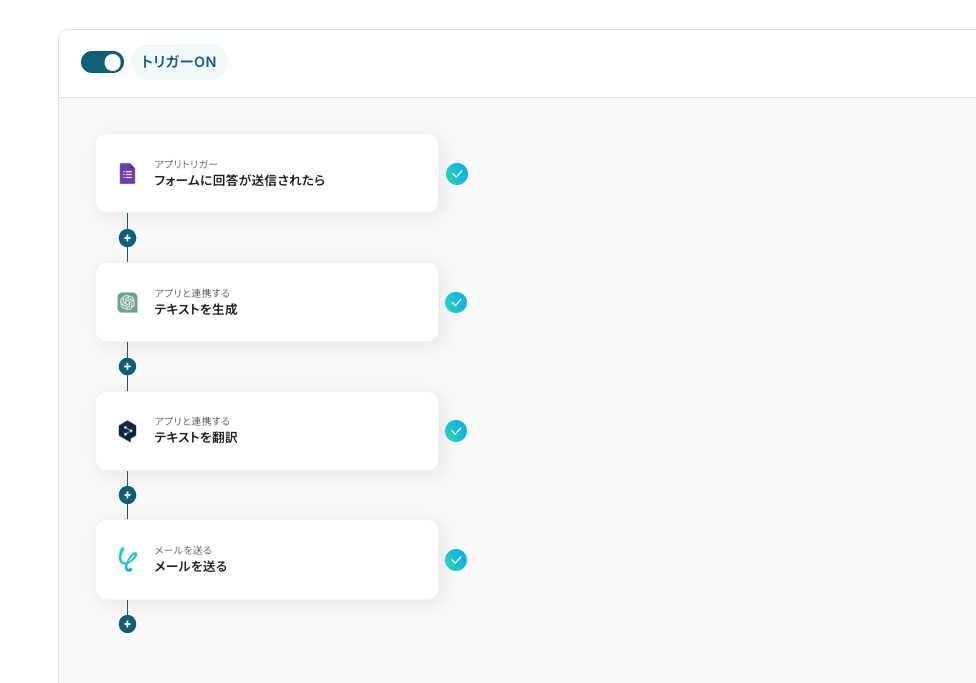976x683 pixels.
Task: Click the checkmark next to フォームに回答が送信されたら
Action: pyautogui.click(x=457, y=174)
